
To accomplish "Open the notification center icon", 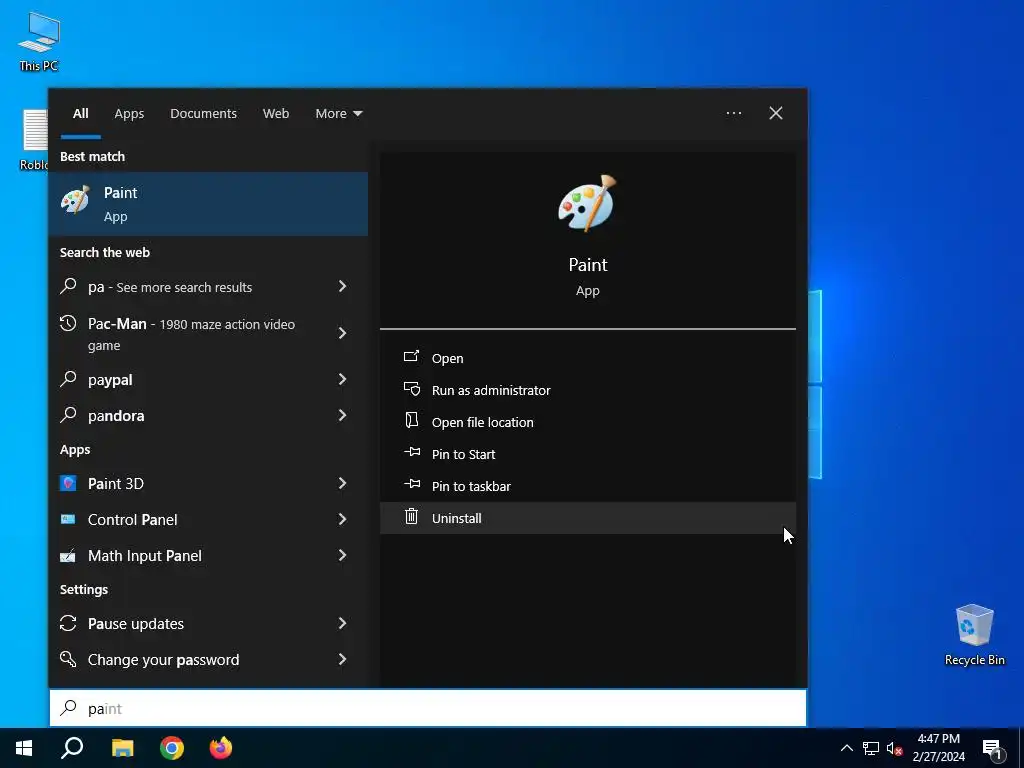I will (993, 750).
